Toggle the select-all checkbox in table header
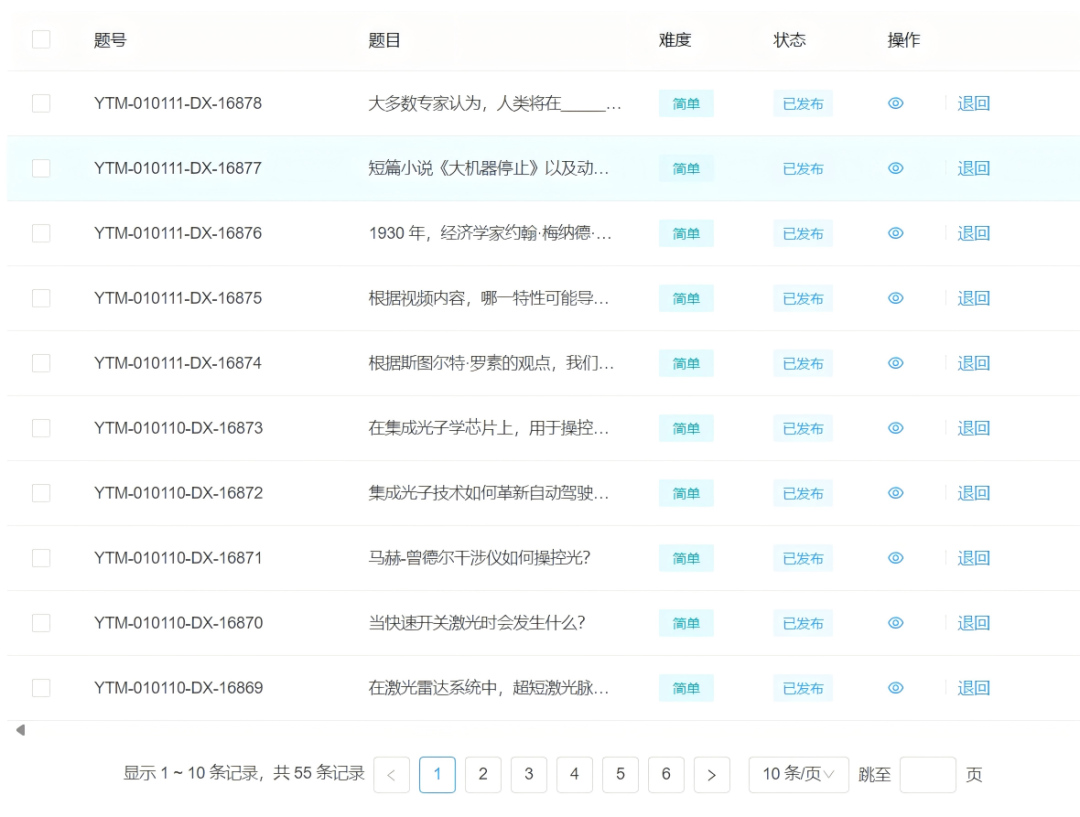 coord(41,40)
